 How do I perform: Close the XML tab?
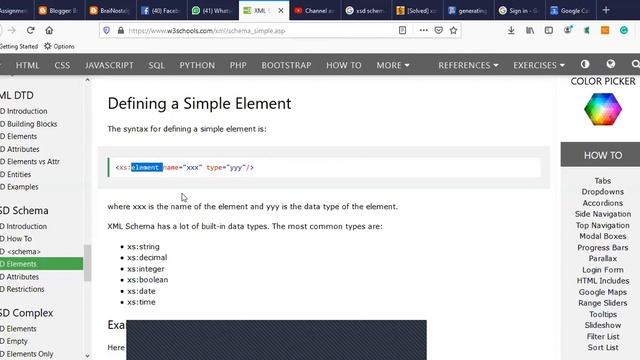pyautogui.click(x=281, y=11)
